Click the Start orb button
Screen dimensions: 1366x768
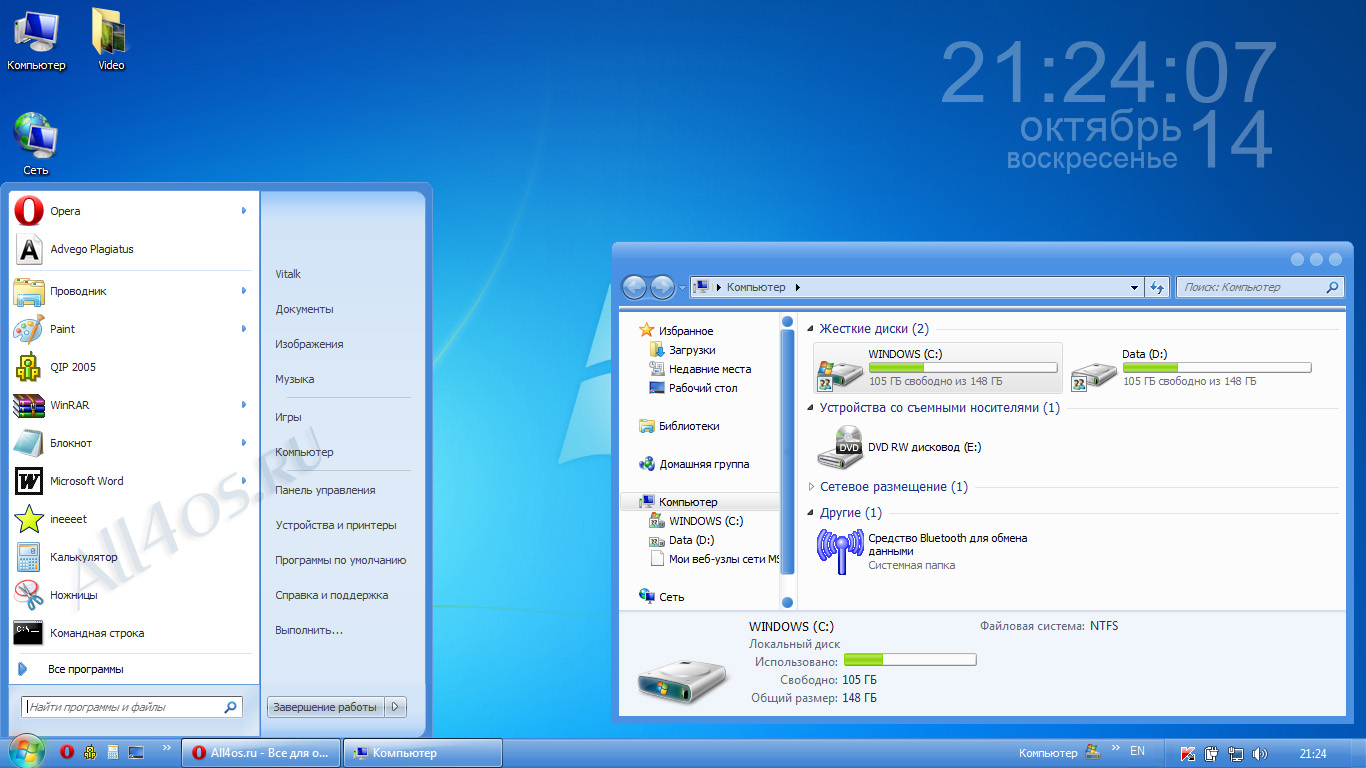(26, 752)
